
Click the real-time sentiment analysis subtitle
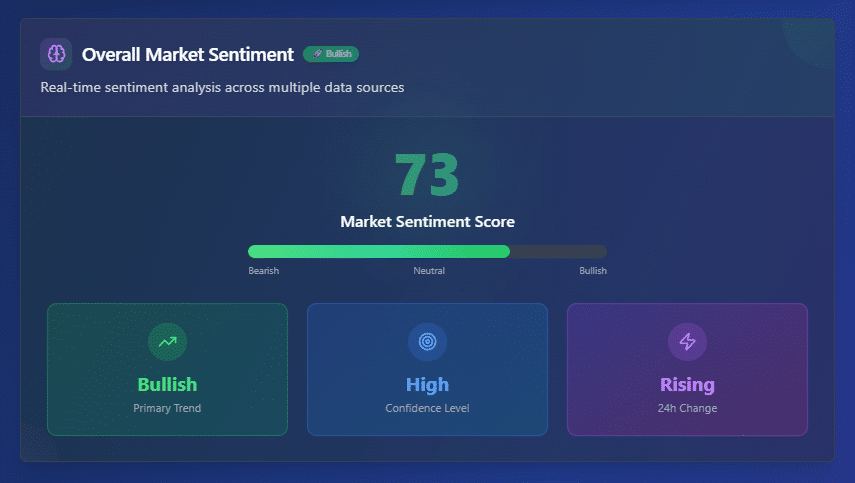pyautogui.click(x=222, y=87)
